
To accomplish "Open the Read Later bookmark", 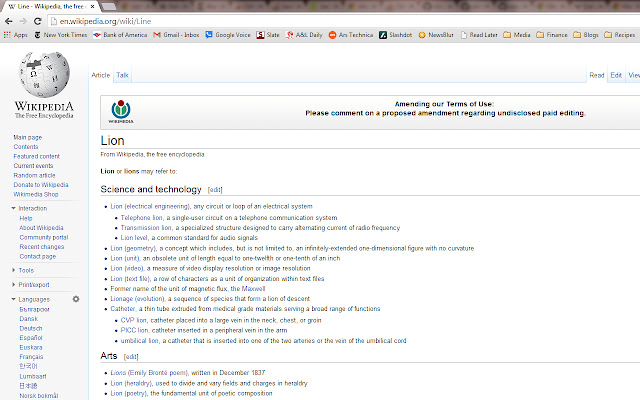I will click(479, 35).
